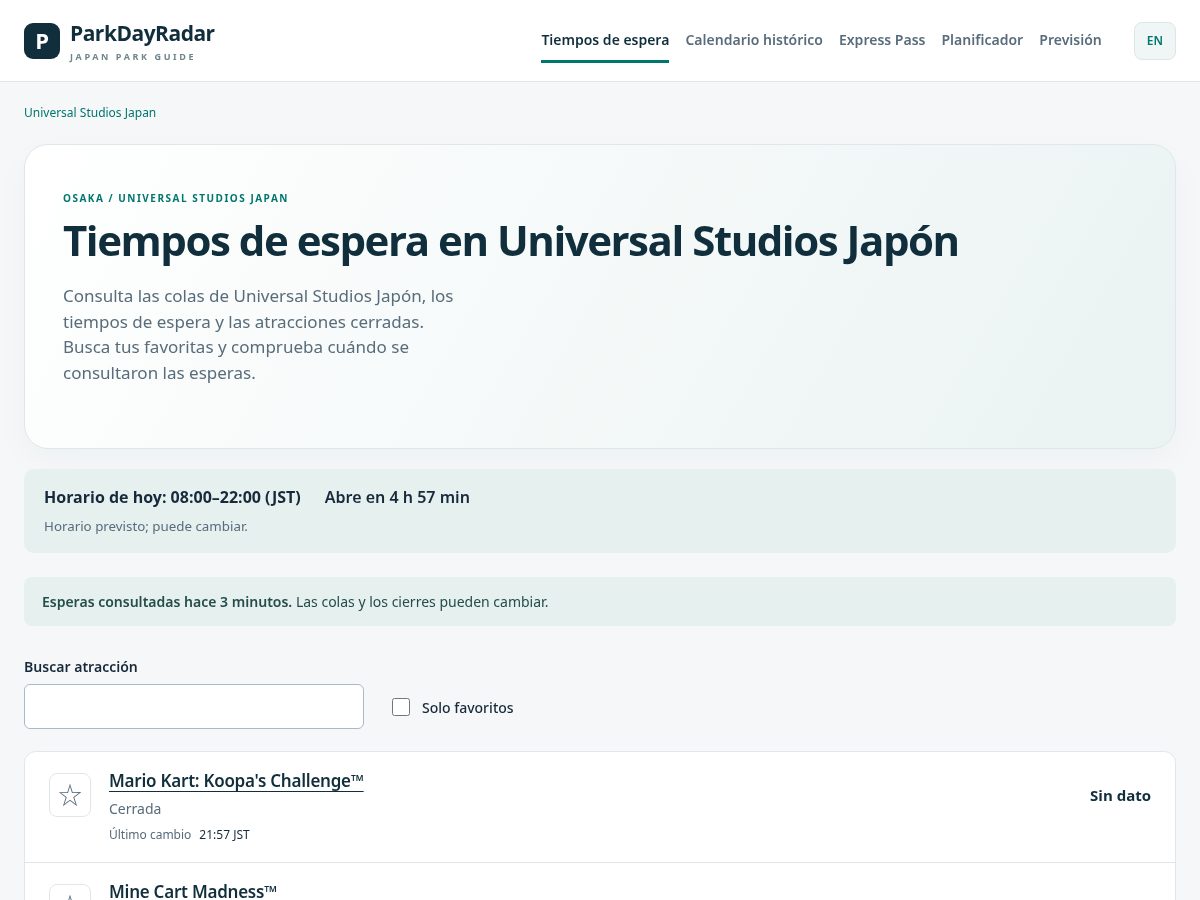Screen dimensions: 1200x900
Task: Open the Previsión section
Action: (x=1070, y=40)
